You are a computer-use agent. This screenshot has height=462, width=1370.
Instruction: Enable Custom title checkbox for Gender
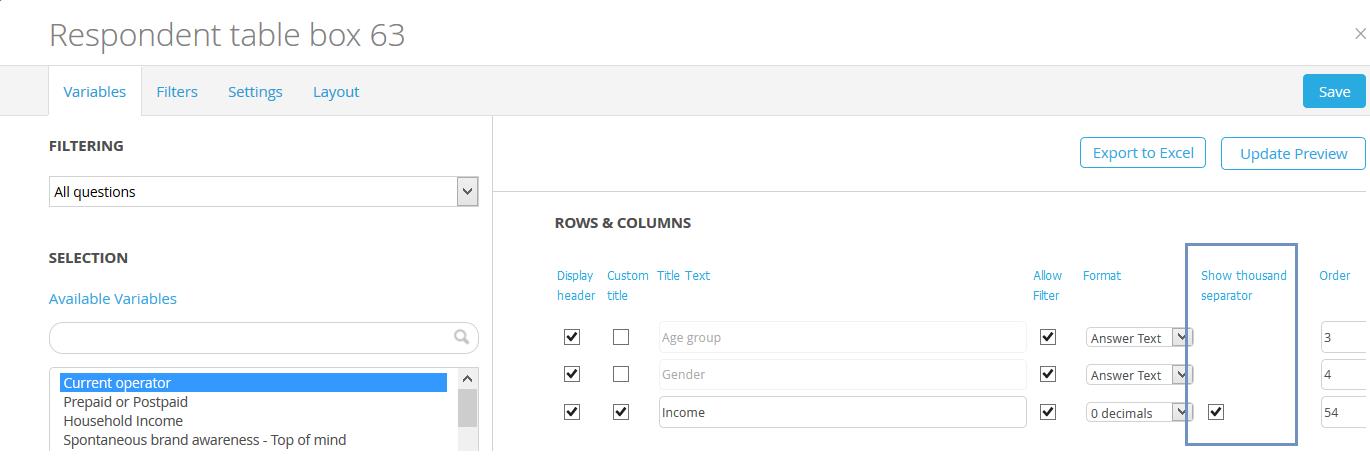(621, 374)
